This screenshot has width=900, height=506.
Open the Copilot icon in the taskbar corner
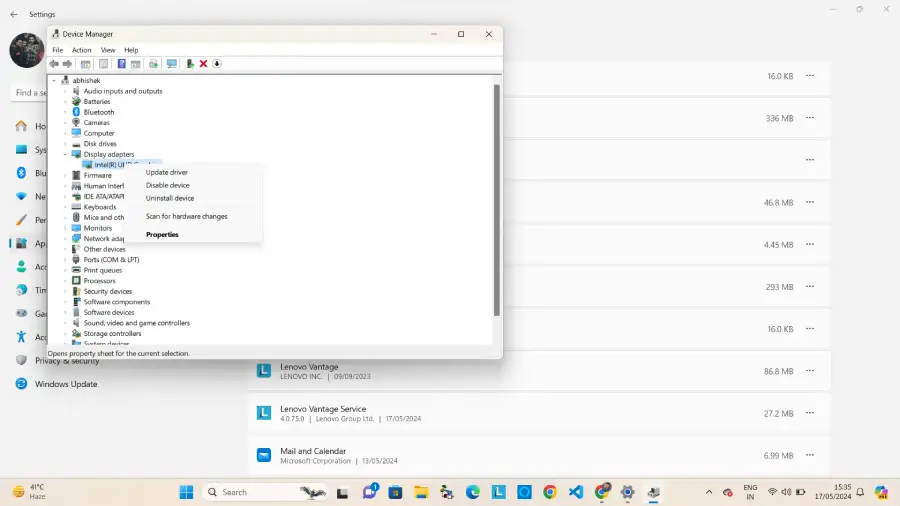(881, 492)
